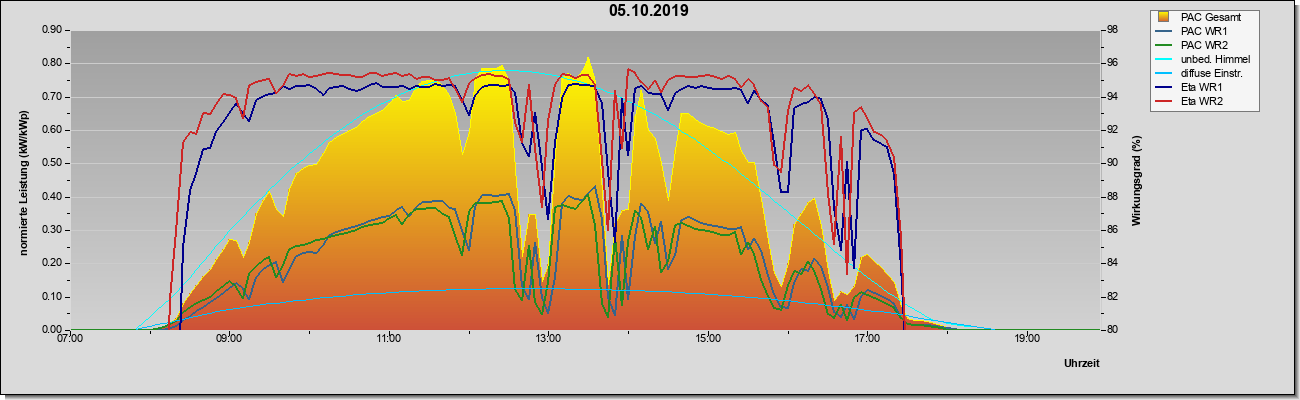Screen dimensions: 1300x400
Task: Click the 19:00 time tick label
Action: point(1027,338)
